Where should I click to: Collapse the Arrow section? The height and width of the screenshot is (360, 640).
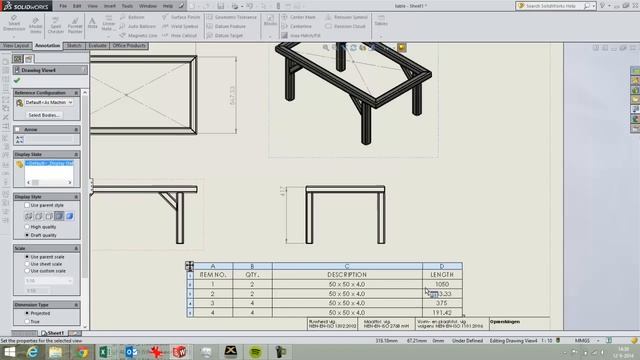point(76,129)
